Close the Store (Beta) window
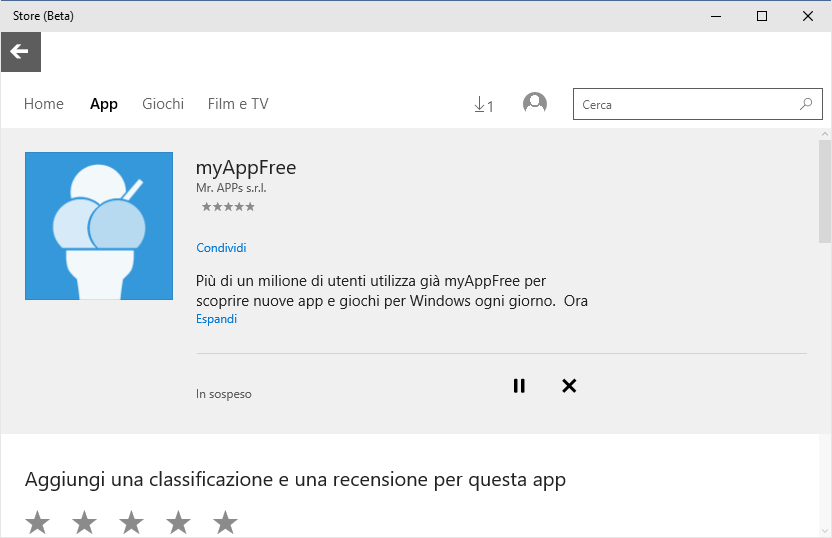The width and height of the screenshot is (832, 538). tap(808, 16)
